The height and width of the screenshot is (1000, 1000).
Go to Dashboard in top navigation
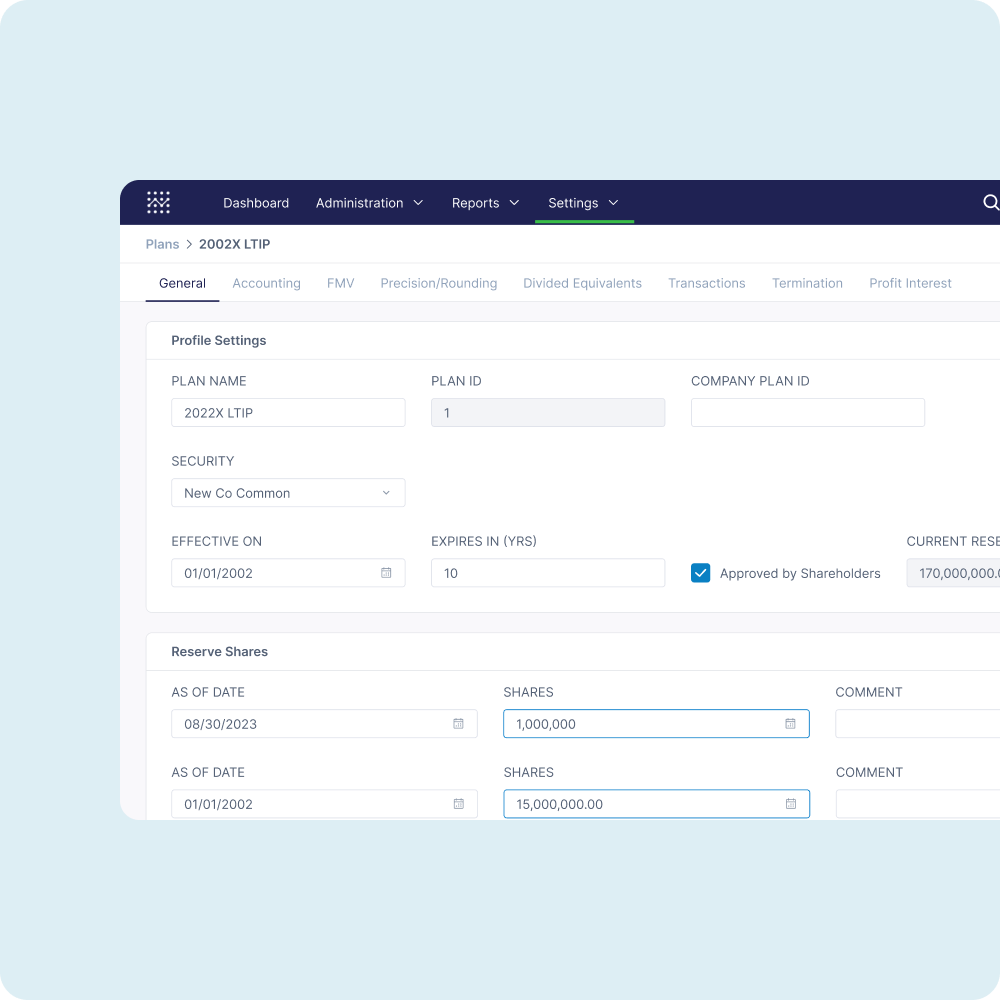click(x=256, y=203)
